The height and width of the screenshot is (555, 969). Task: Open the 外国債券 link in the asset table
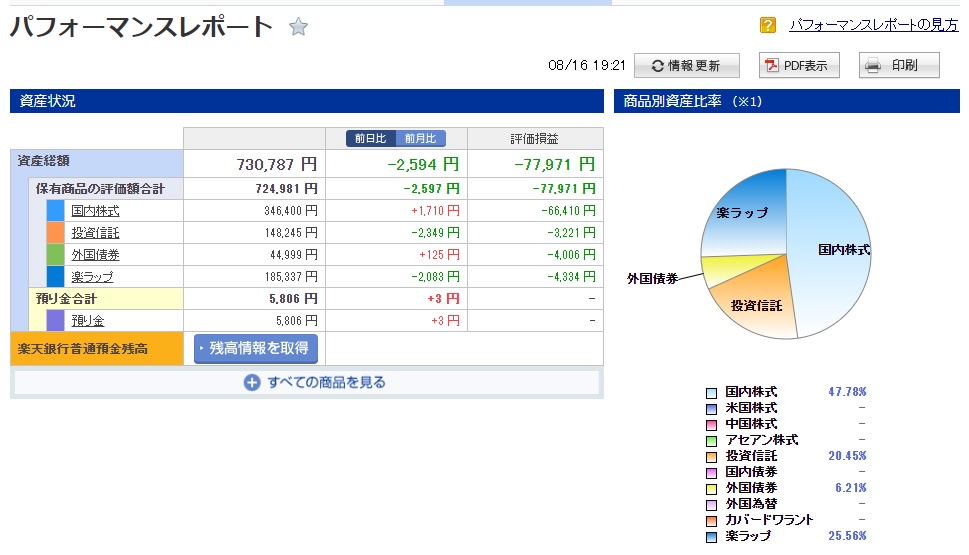coord(95,255)
